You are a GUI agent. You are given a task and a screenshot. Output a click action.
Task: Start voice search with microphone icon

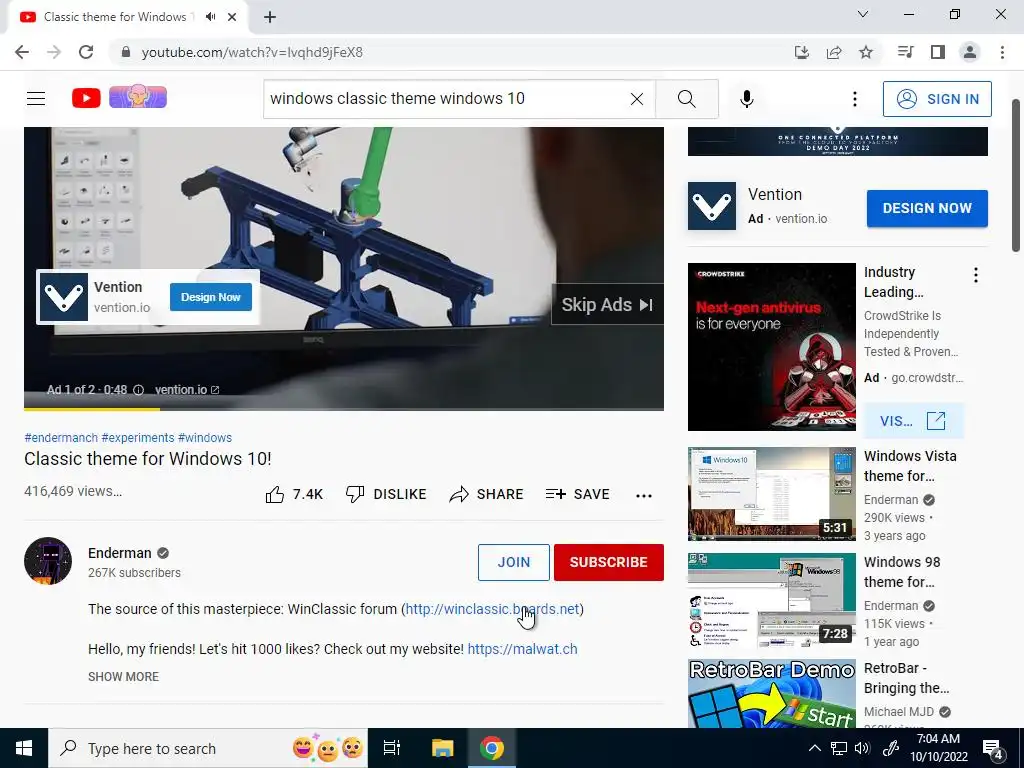(x=747, y=99)
